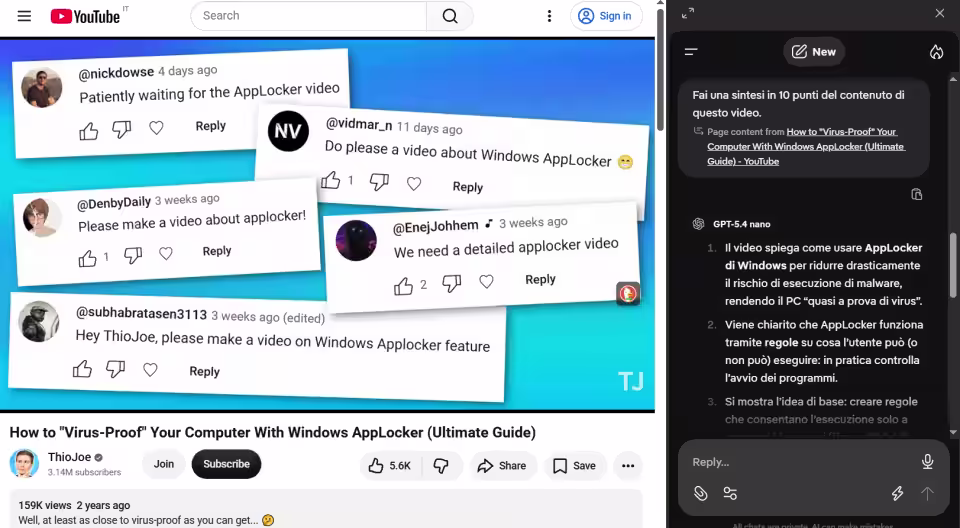Screen dimensions: 960x528
Task: Go to YouTube home via logo
Action: (x=84, y=16)
